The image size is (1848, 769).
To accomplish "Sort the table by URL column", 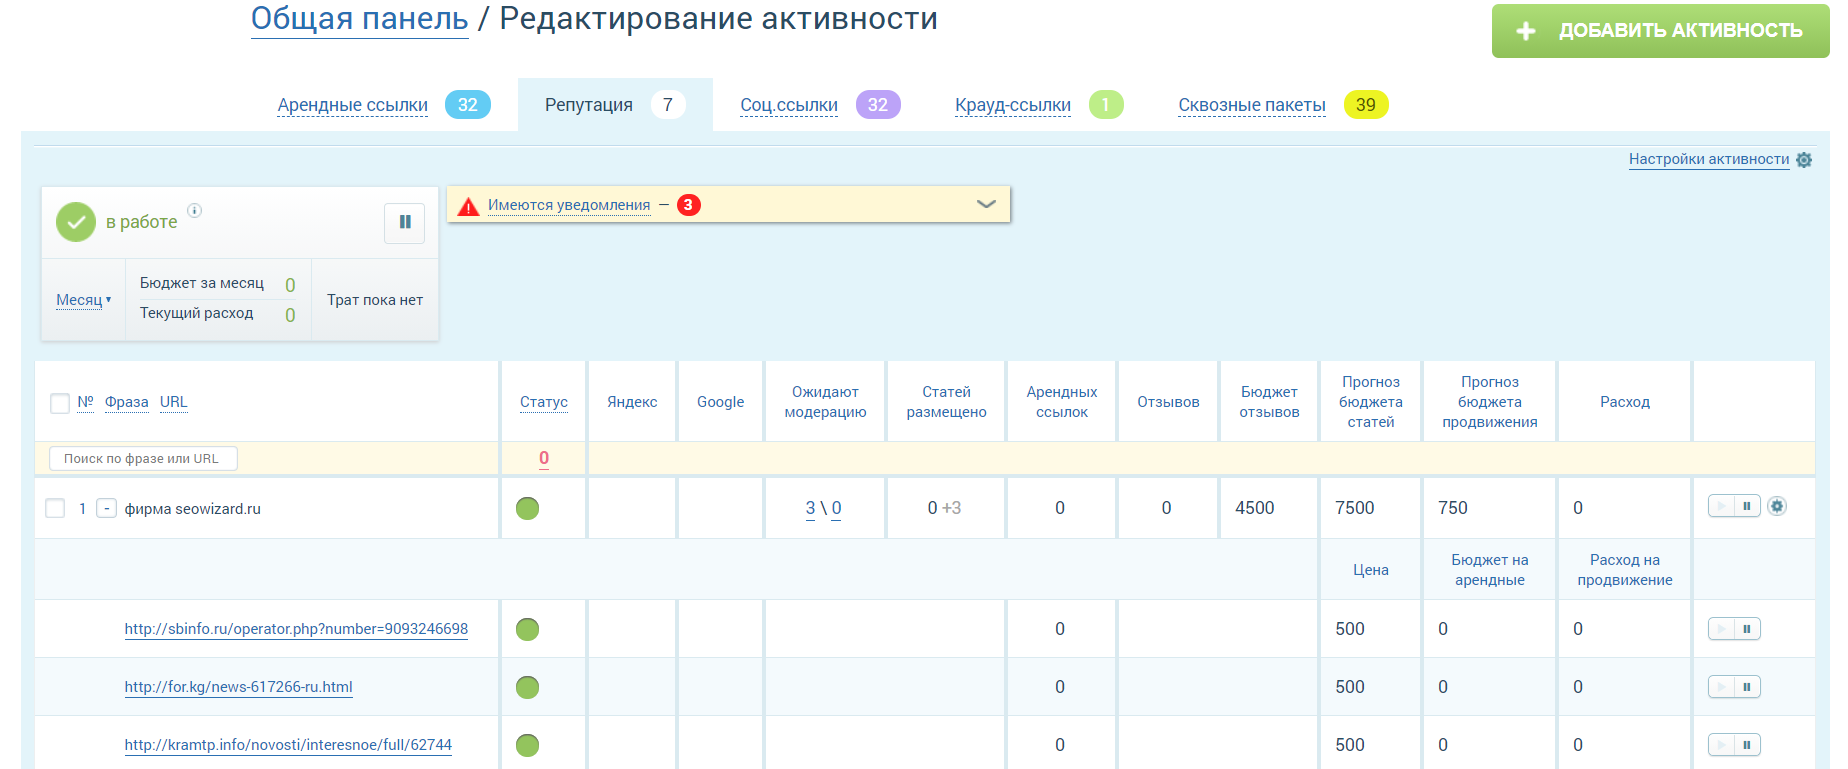I will (x=173, y=402).
